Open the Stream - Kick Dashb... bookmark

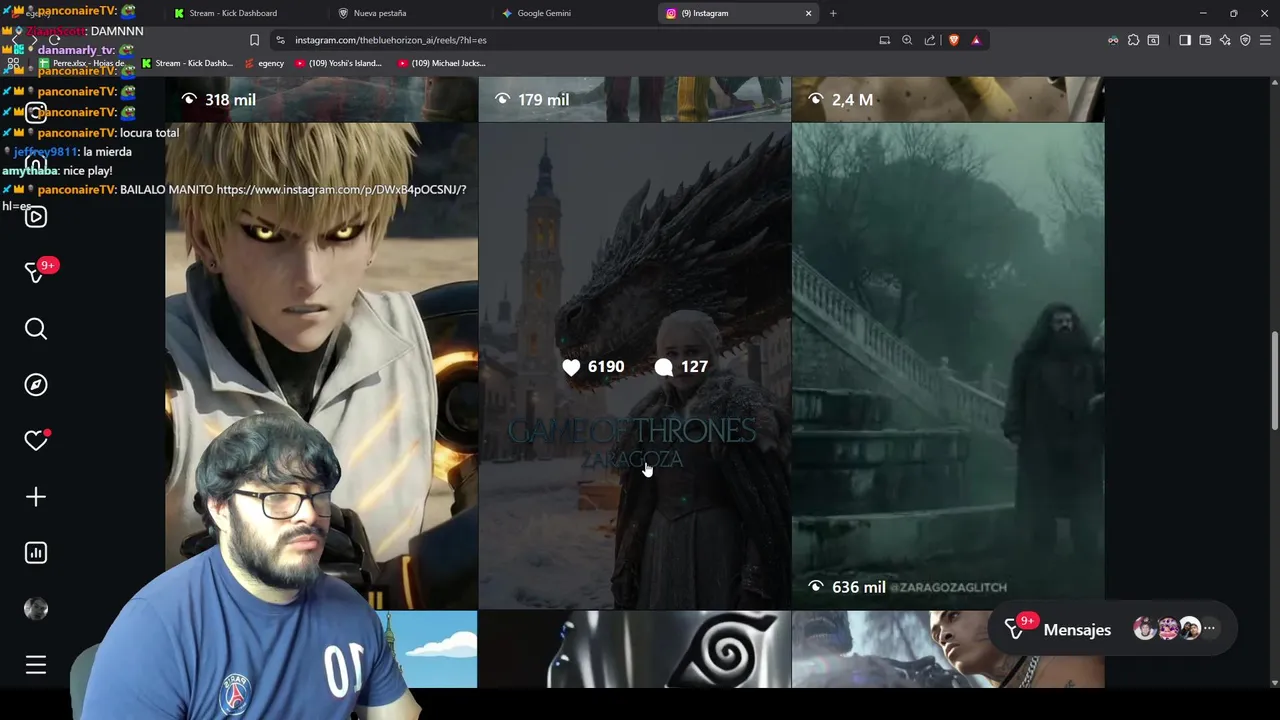tap(186, 63)
